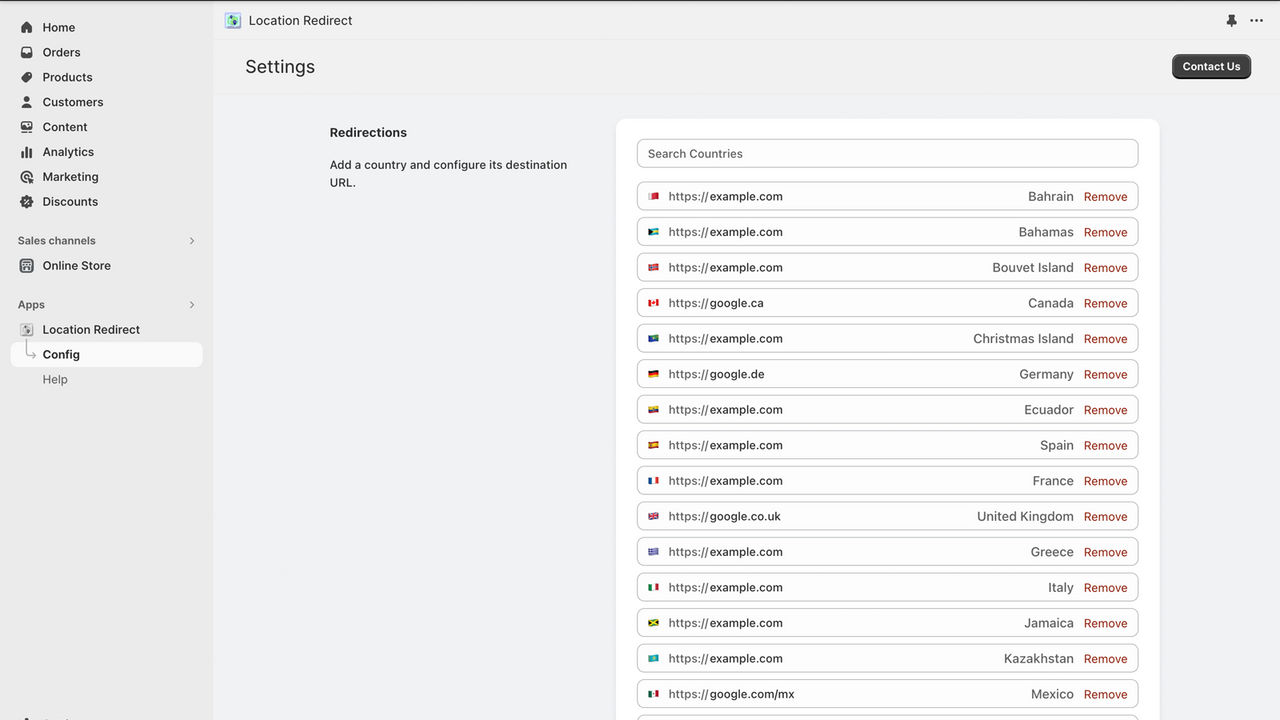Remove the Bahrain redirection
The image size is (1280, 720).
[1105, 197]
